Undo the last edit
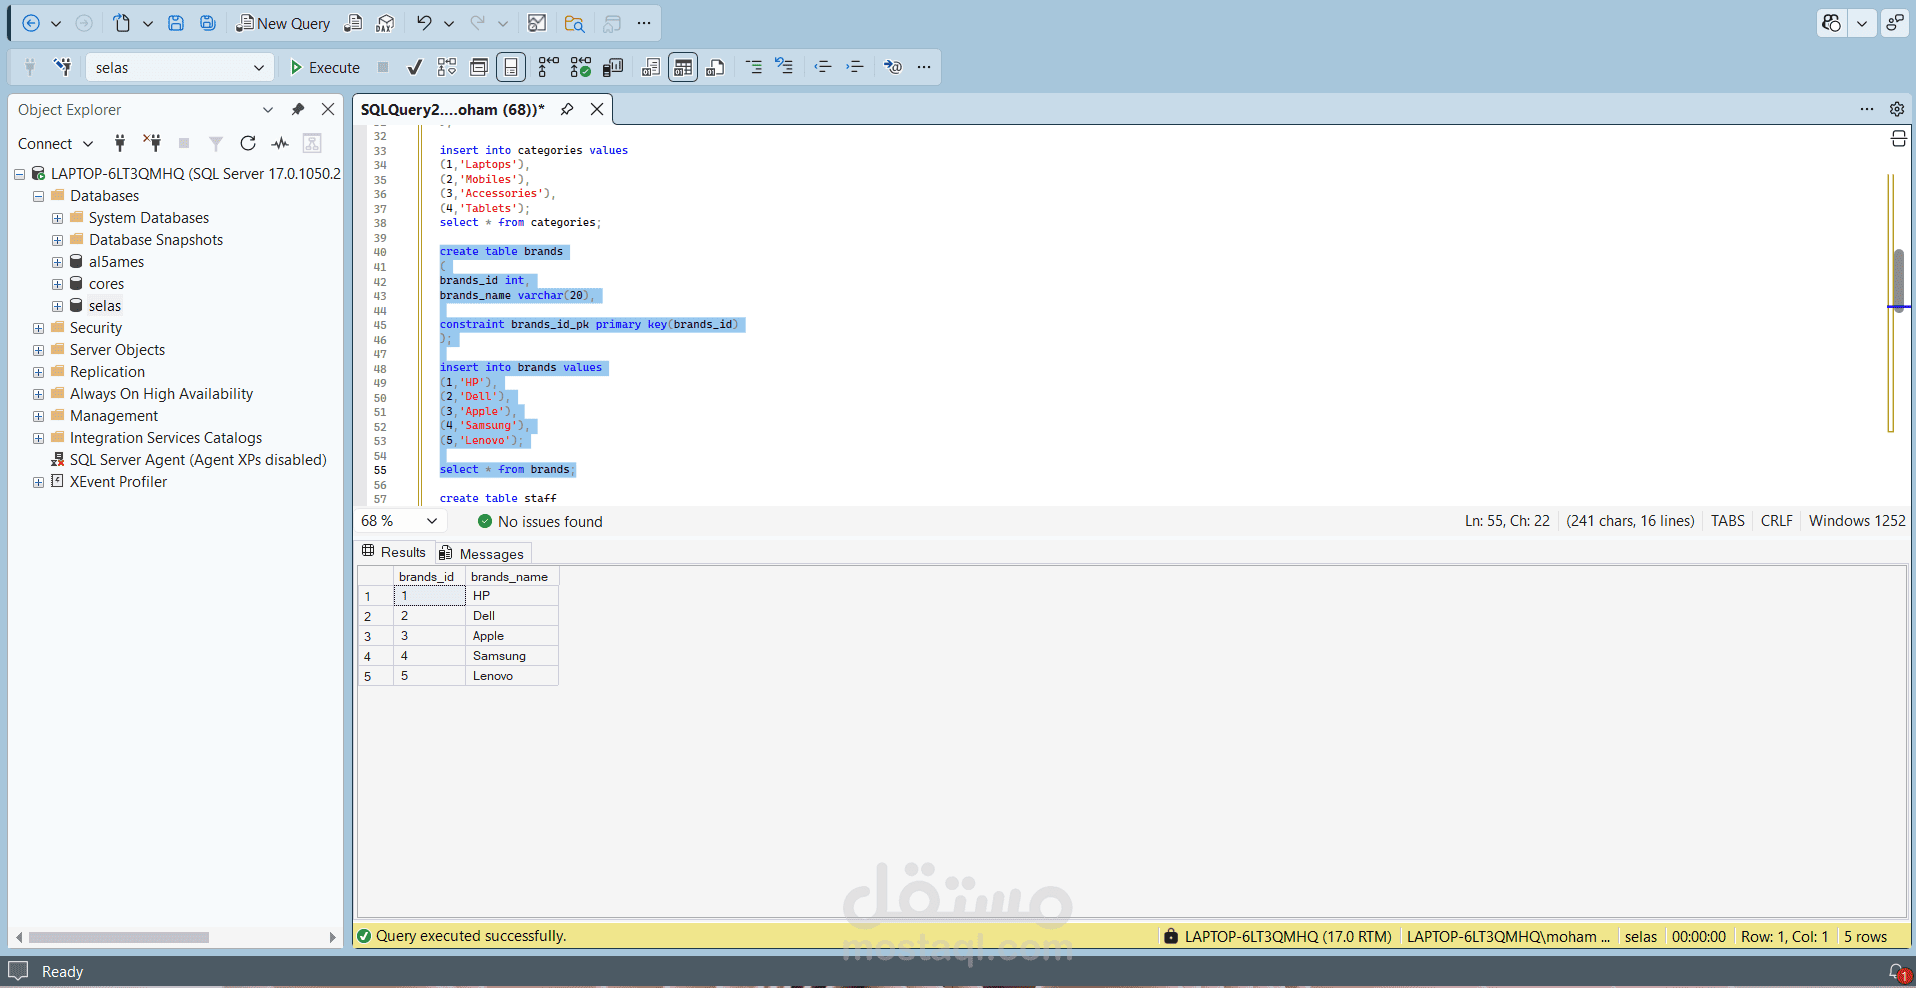 [x=424, y=23]
